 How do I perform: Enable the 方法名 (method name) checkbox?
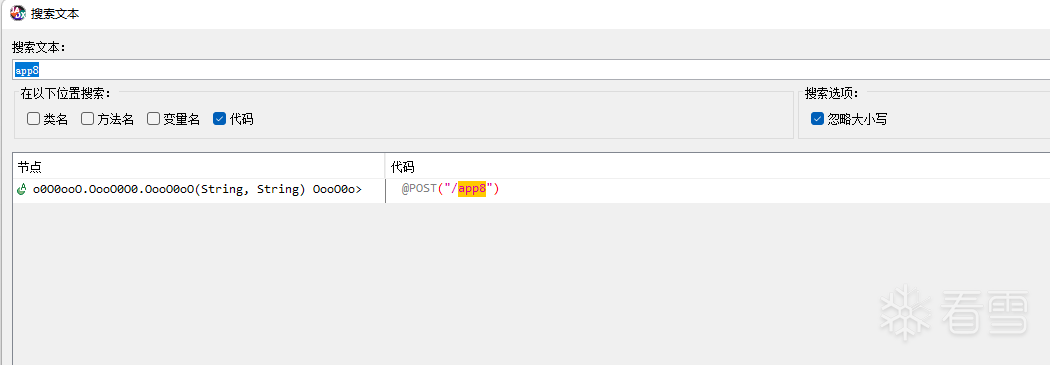click(88, 119)
